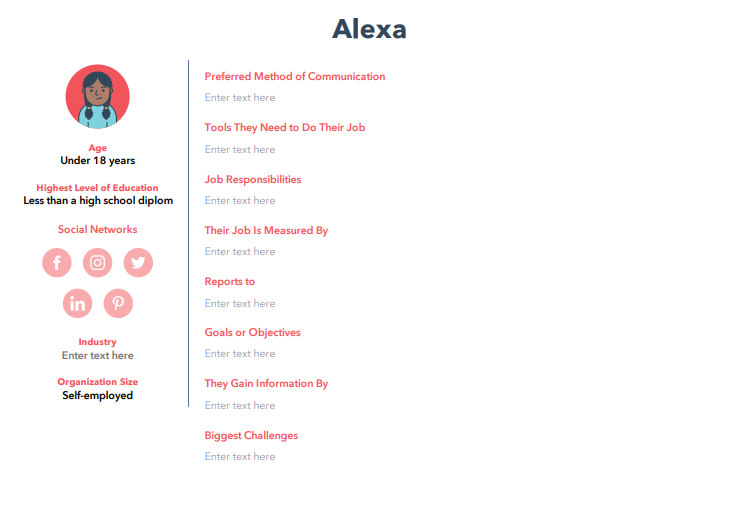The height and width of the screenshot is (515, 731).
Task: Click the Social Networks heading
Action: coord(97,230)
